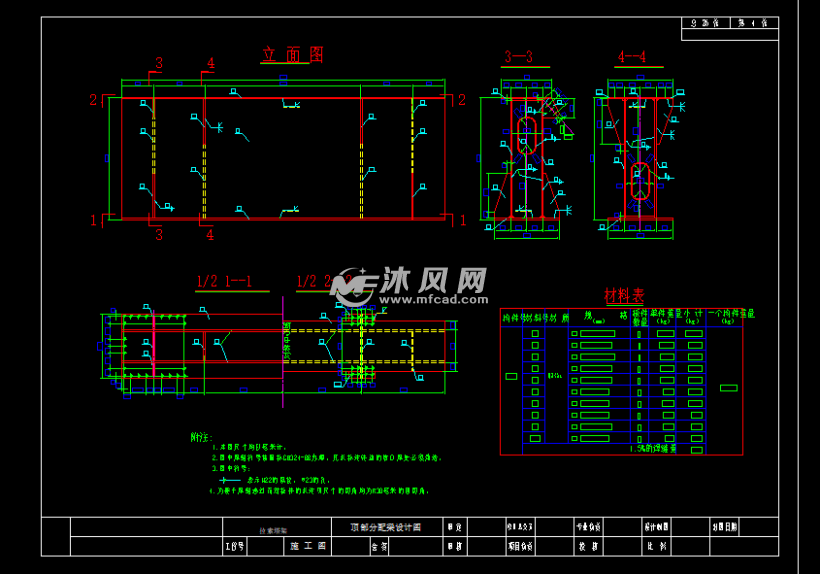Select the 材料表 material table heading
820x574 pixels.
click(624, 295)
